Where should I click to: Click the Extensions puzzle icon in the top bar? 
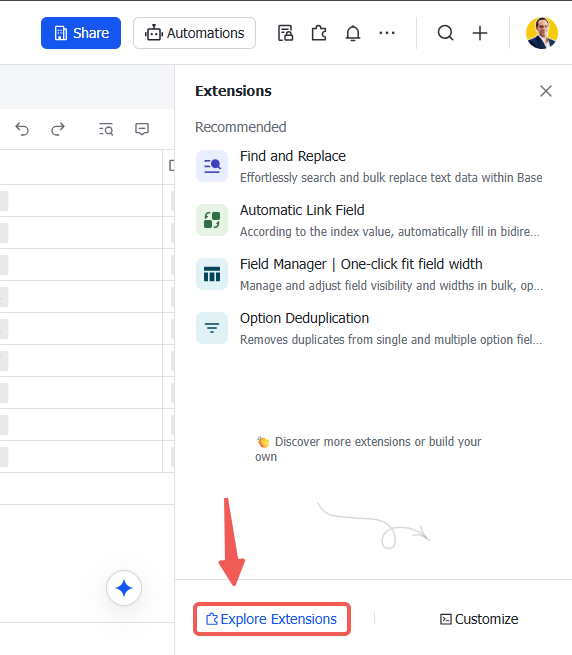tap(319, 33)
